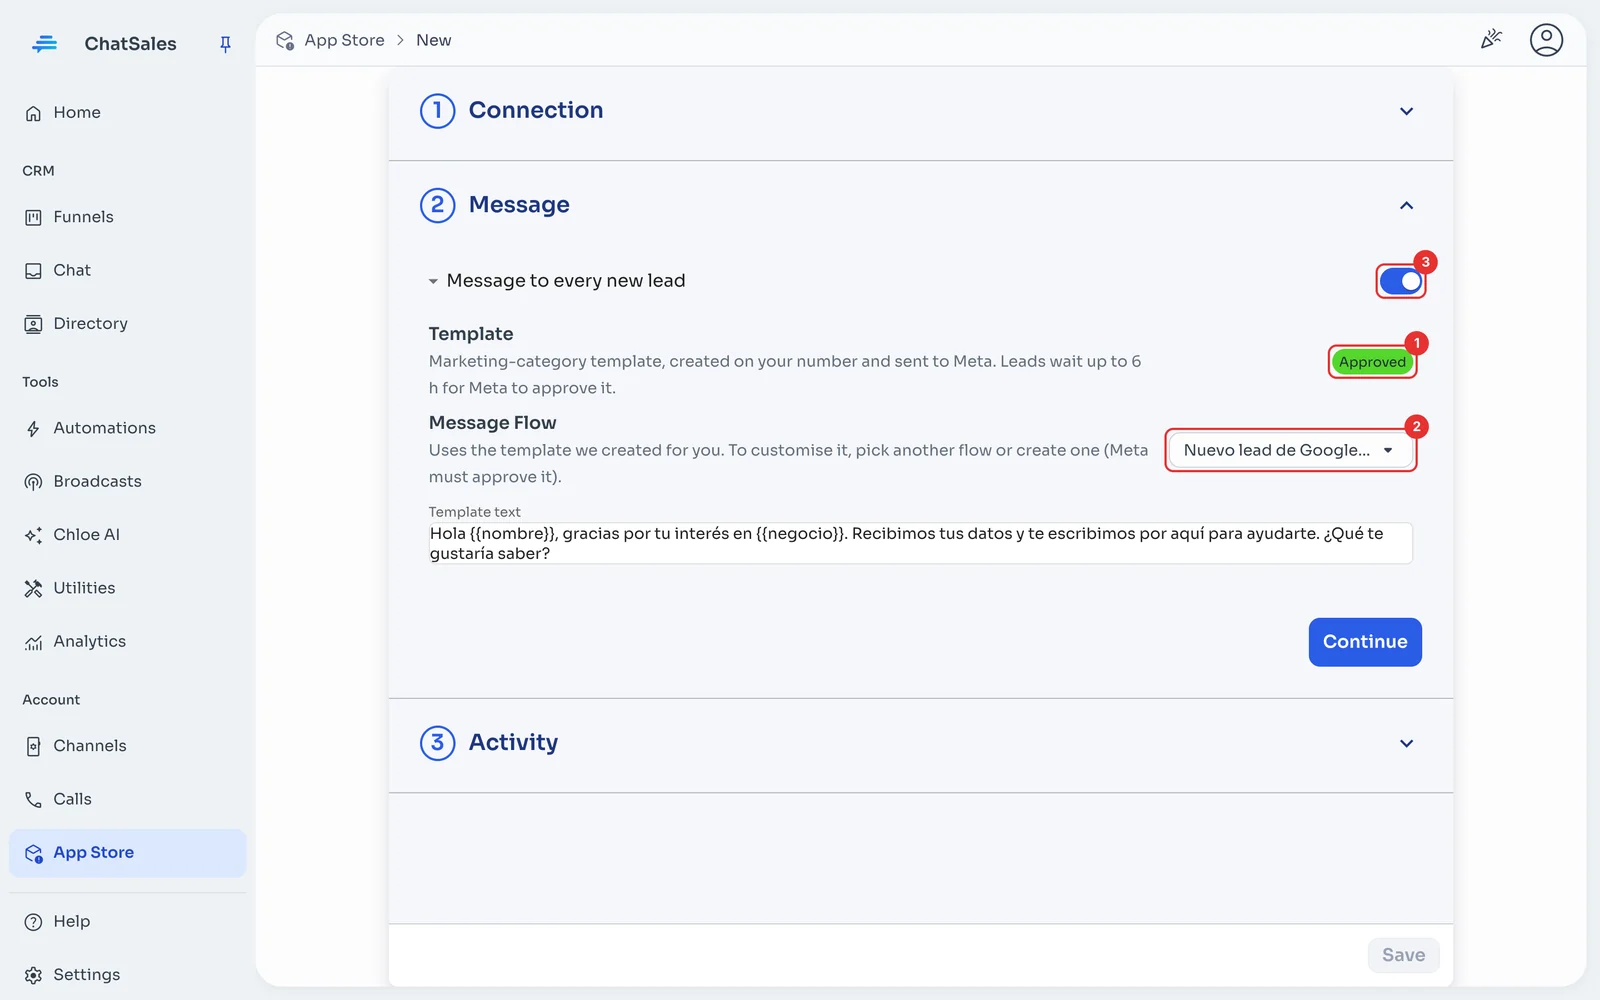The image size is (1600, 1000).
Task: Collapse the Message section chevron
Action: pos(1406,205)
